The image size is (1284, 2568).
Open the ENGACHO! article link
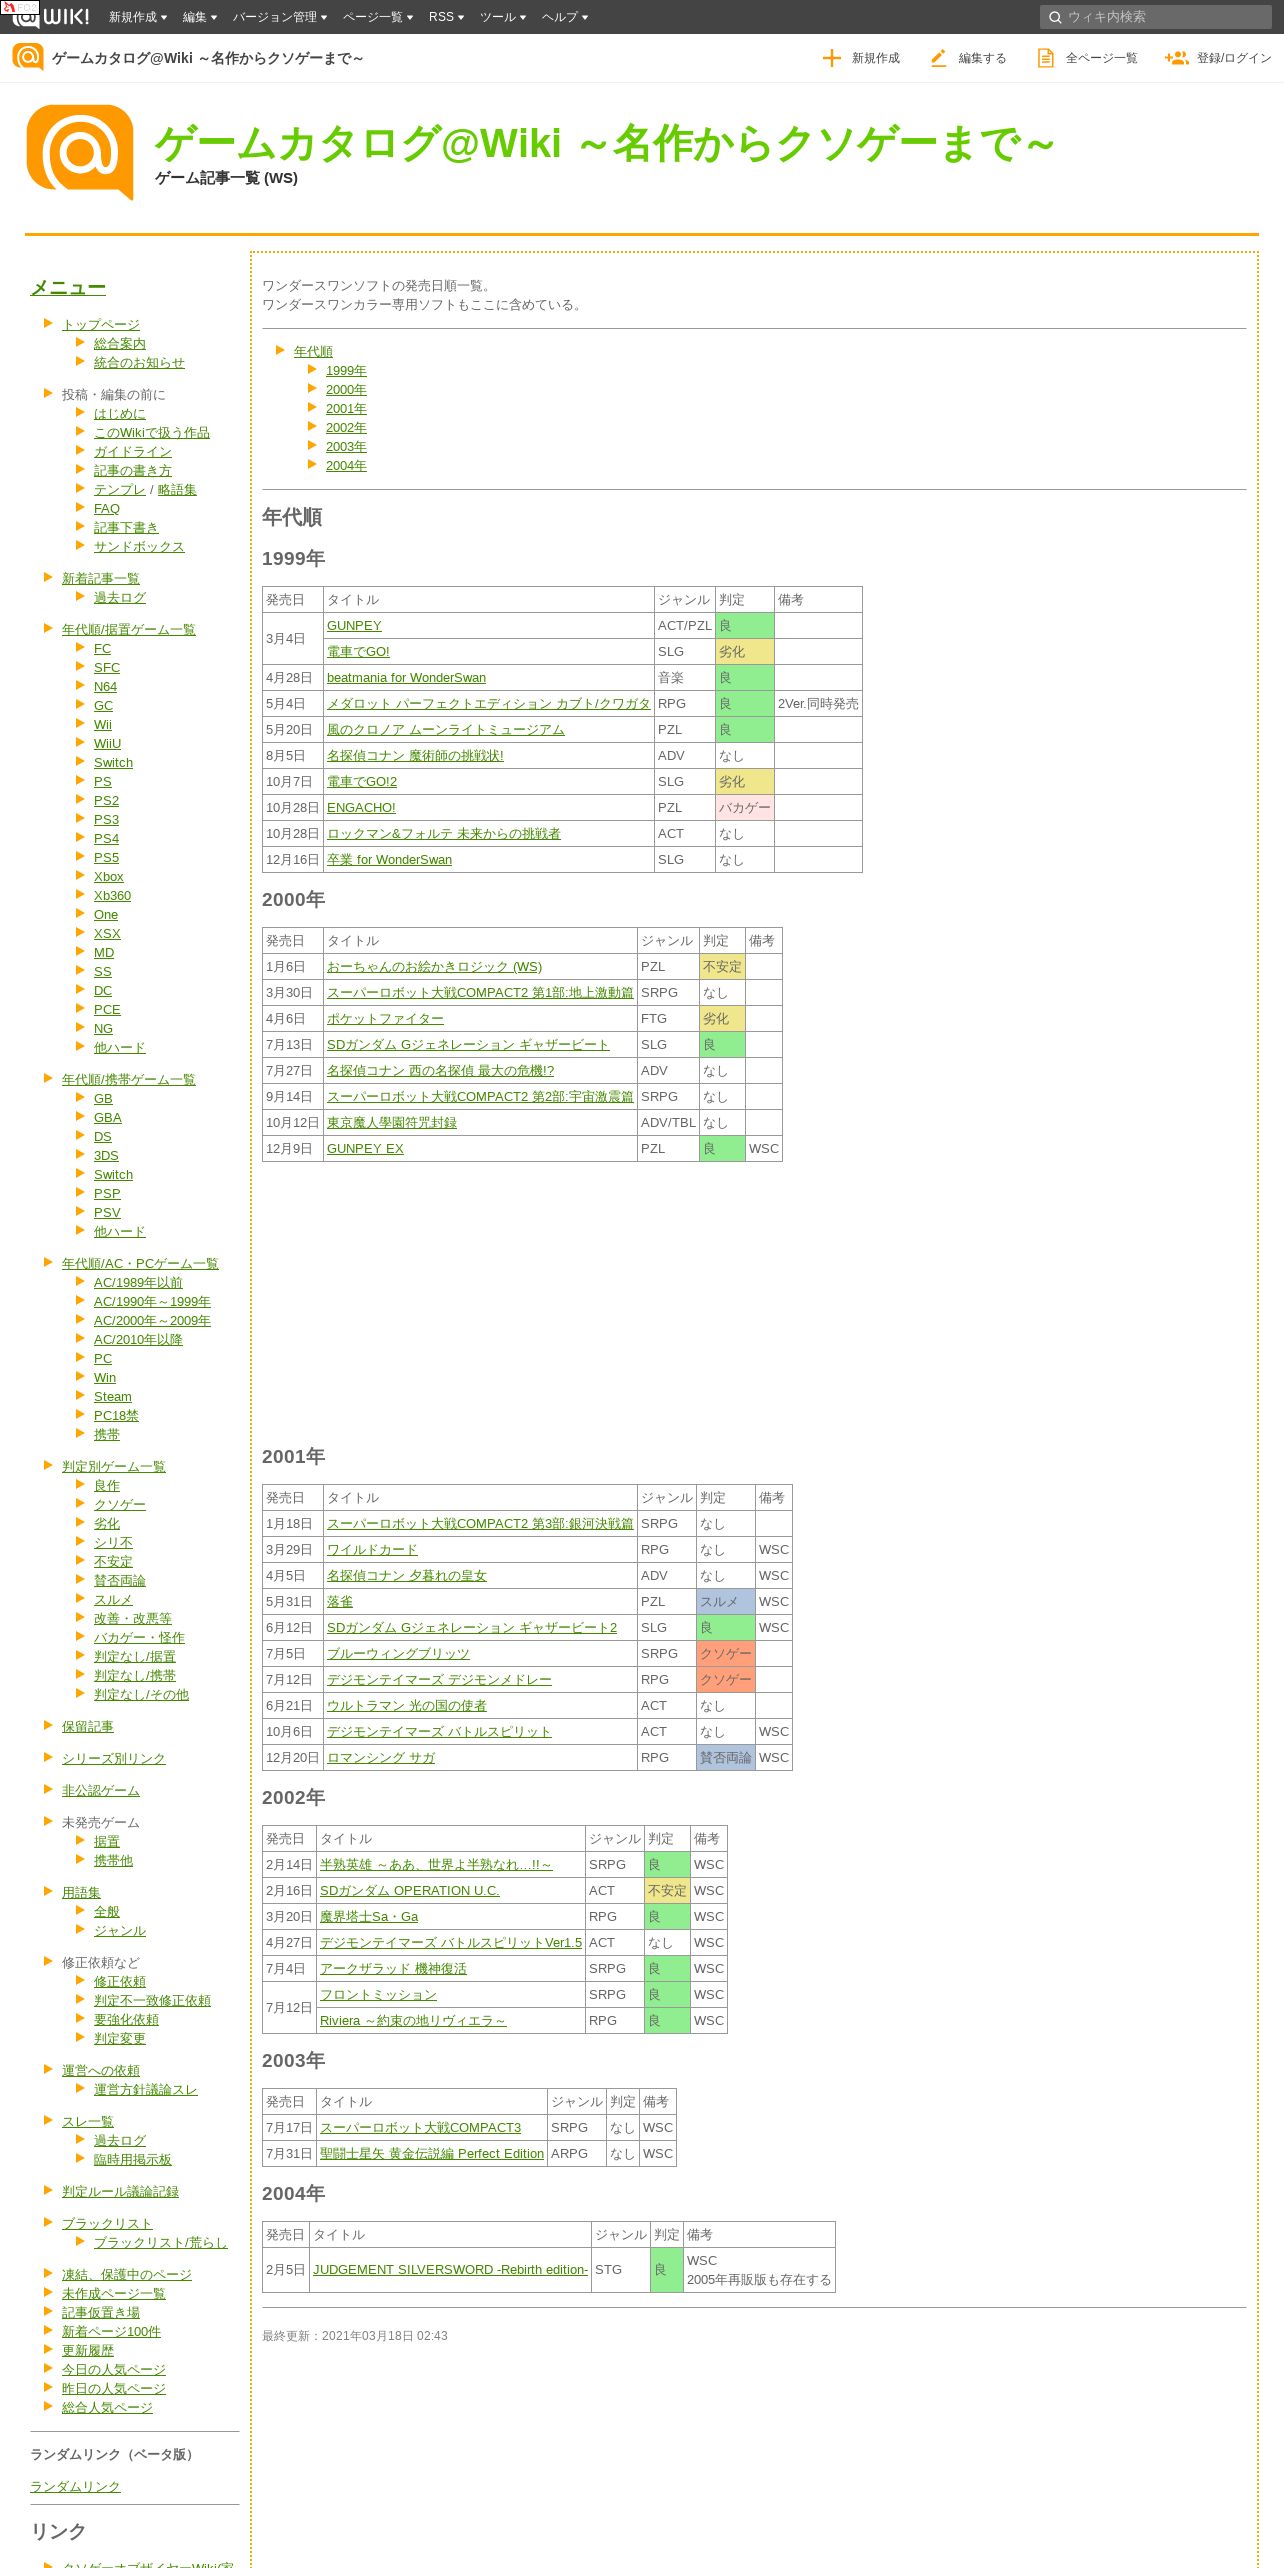click(361, 808)
